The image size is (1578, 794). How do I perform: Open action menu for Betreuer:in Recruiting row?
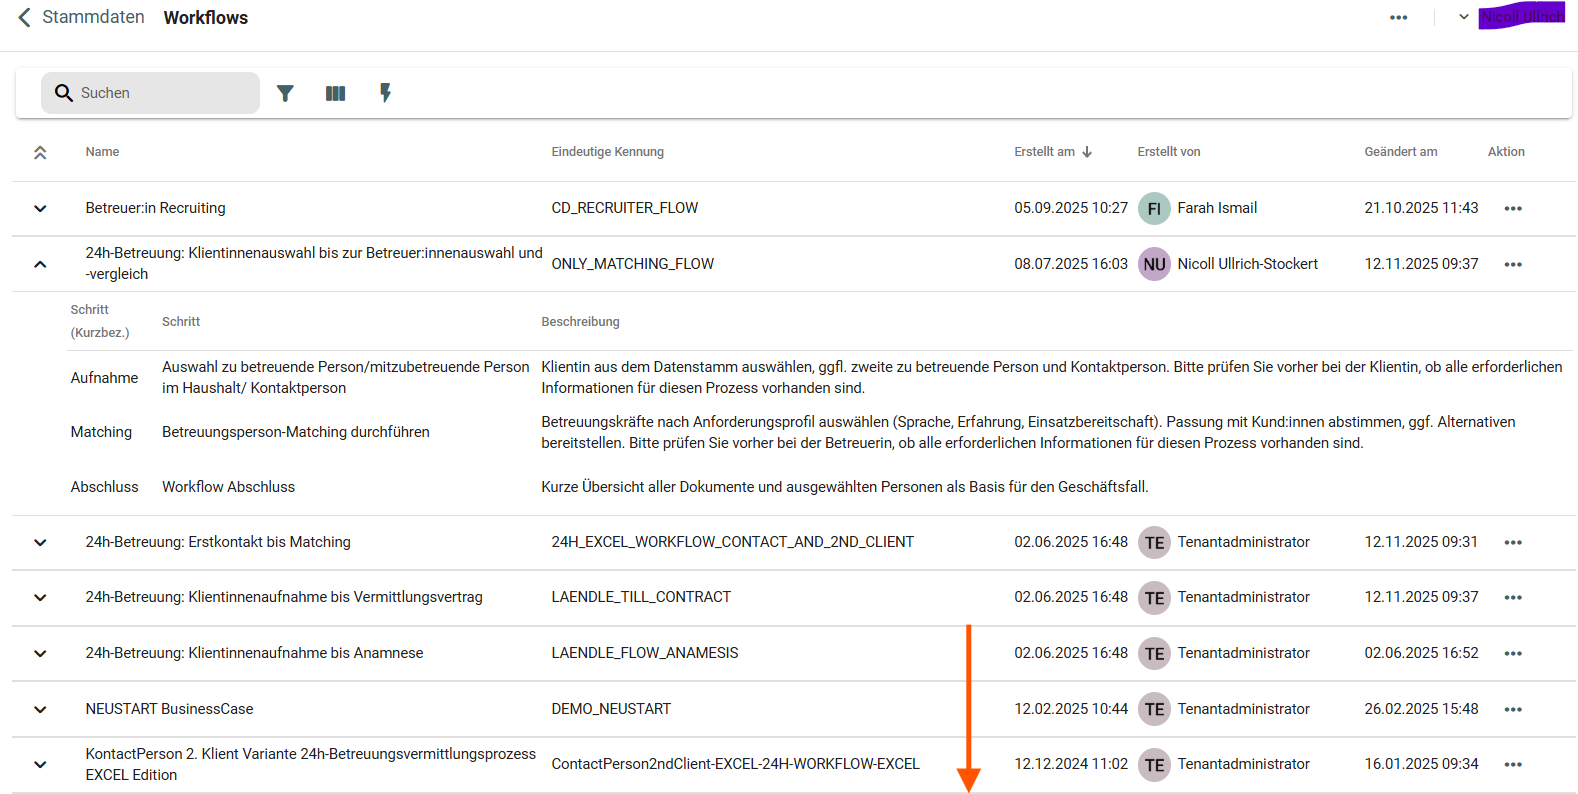click(x=1512, y=208)
